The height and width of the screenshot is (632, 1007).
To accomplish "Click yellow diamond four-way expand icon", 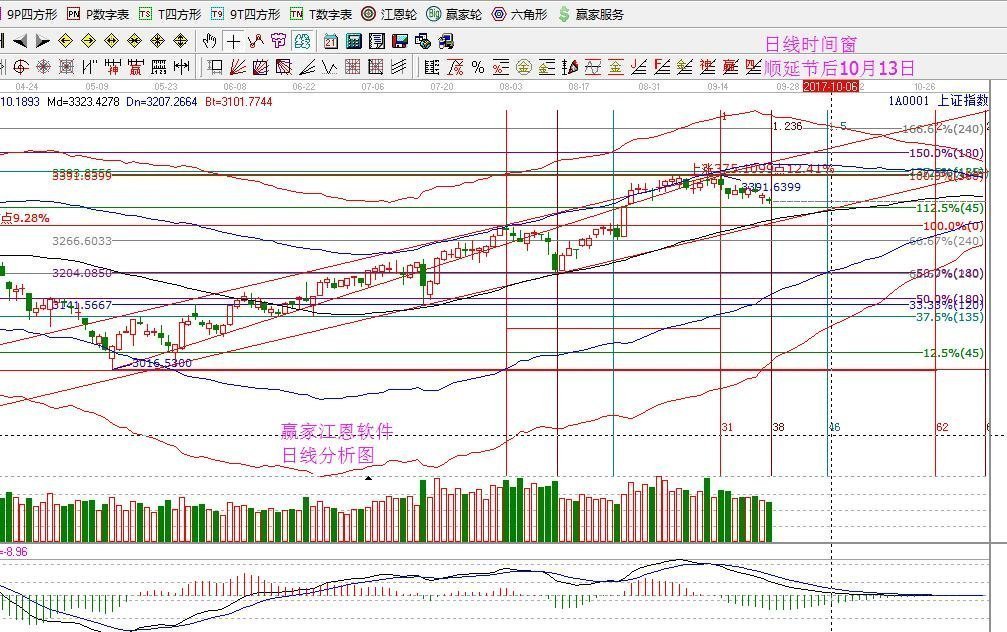I will coord(180,41).
